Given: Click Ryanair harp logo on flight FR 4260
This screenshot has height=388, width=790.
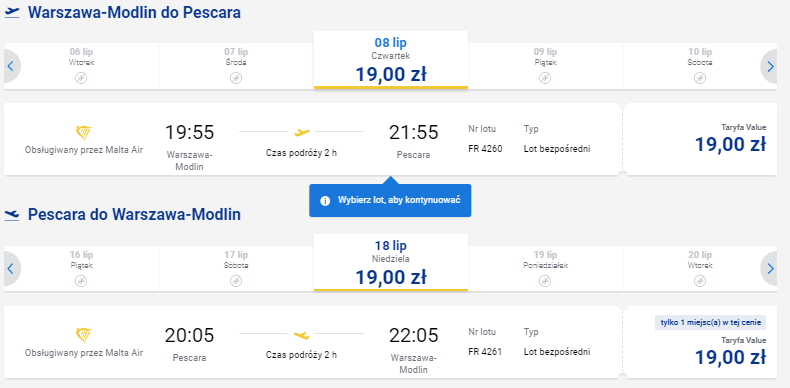Looking at the screenshot, I should pyautogui.click(x=84, y=133).
